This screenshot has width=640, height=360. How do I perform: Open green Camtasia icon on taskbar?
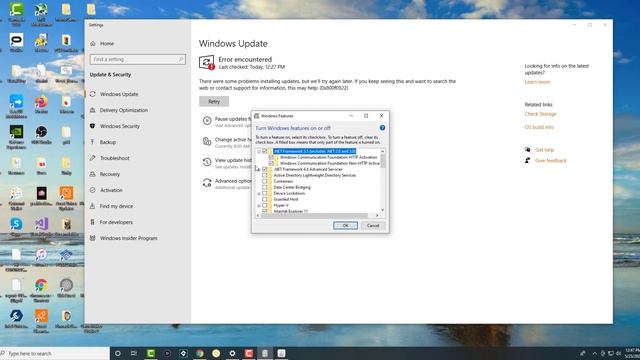pos(151,353)
